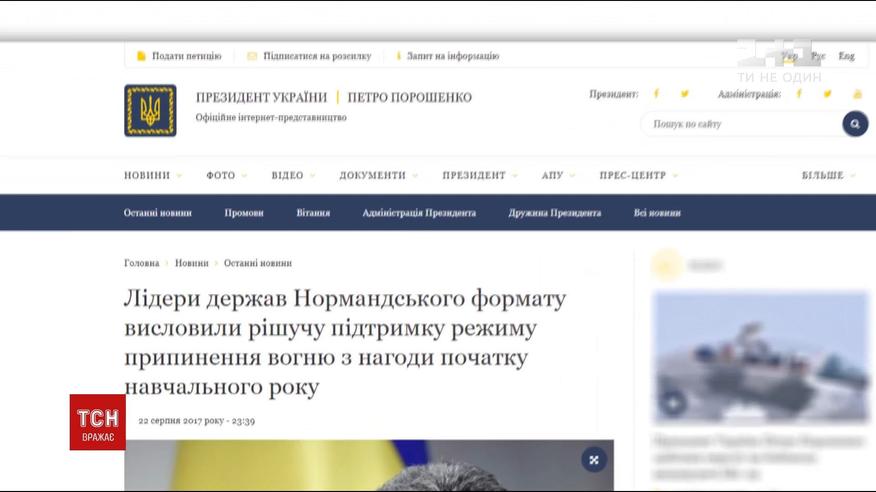Click the 'Подати петицію' petition link
876x492 pixels.
180,56
